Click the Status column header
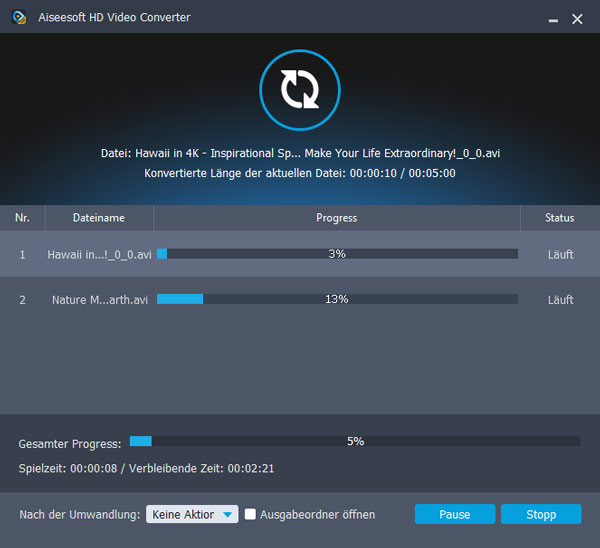 point(559,218)
